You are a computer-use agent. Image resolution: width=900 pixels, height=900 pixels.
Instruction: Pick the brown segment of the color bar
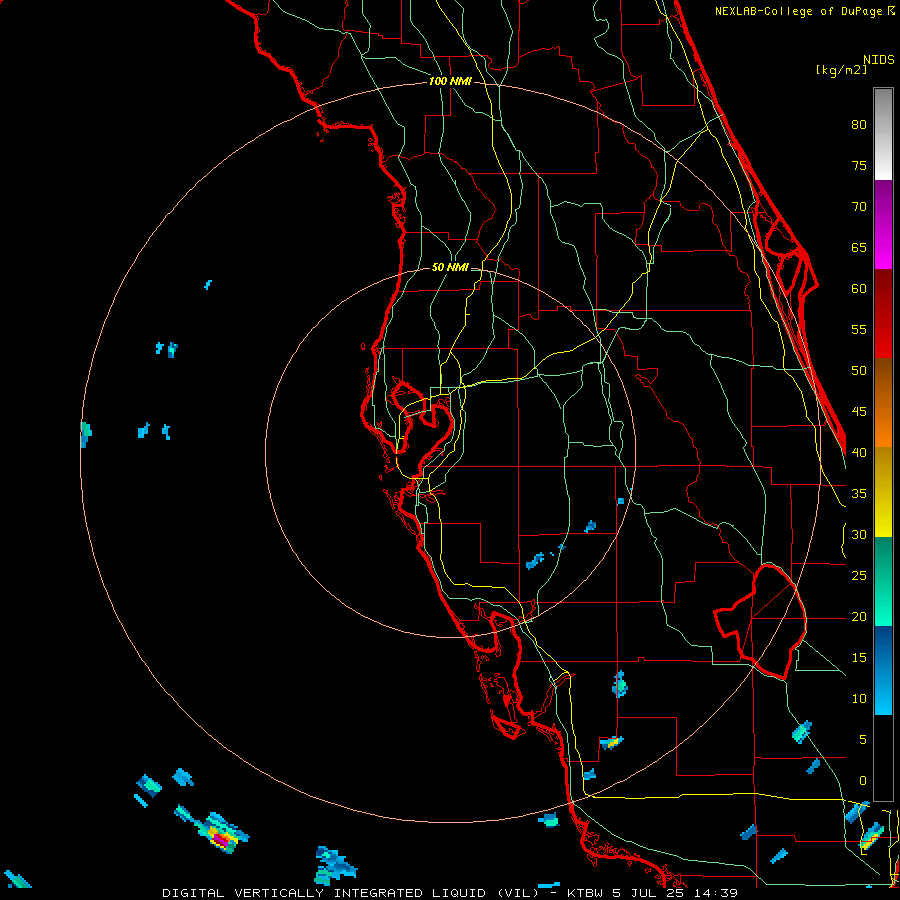point(883,380)
